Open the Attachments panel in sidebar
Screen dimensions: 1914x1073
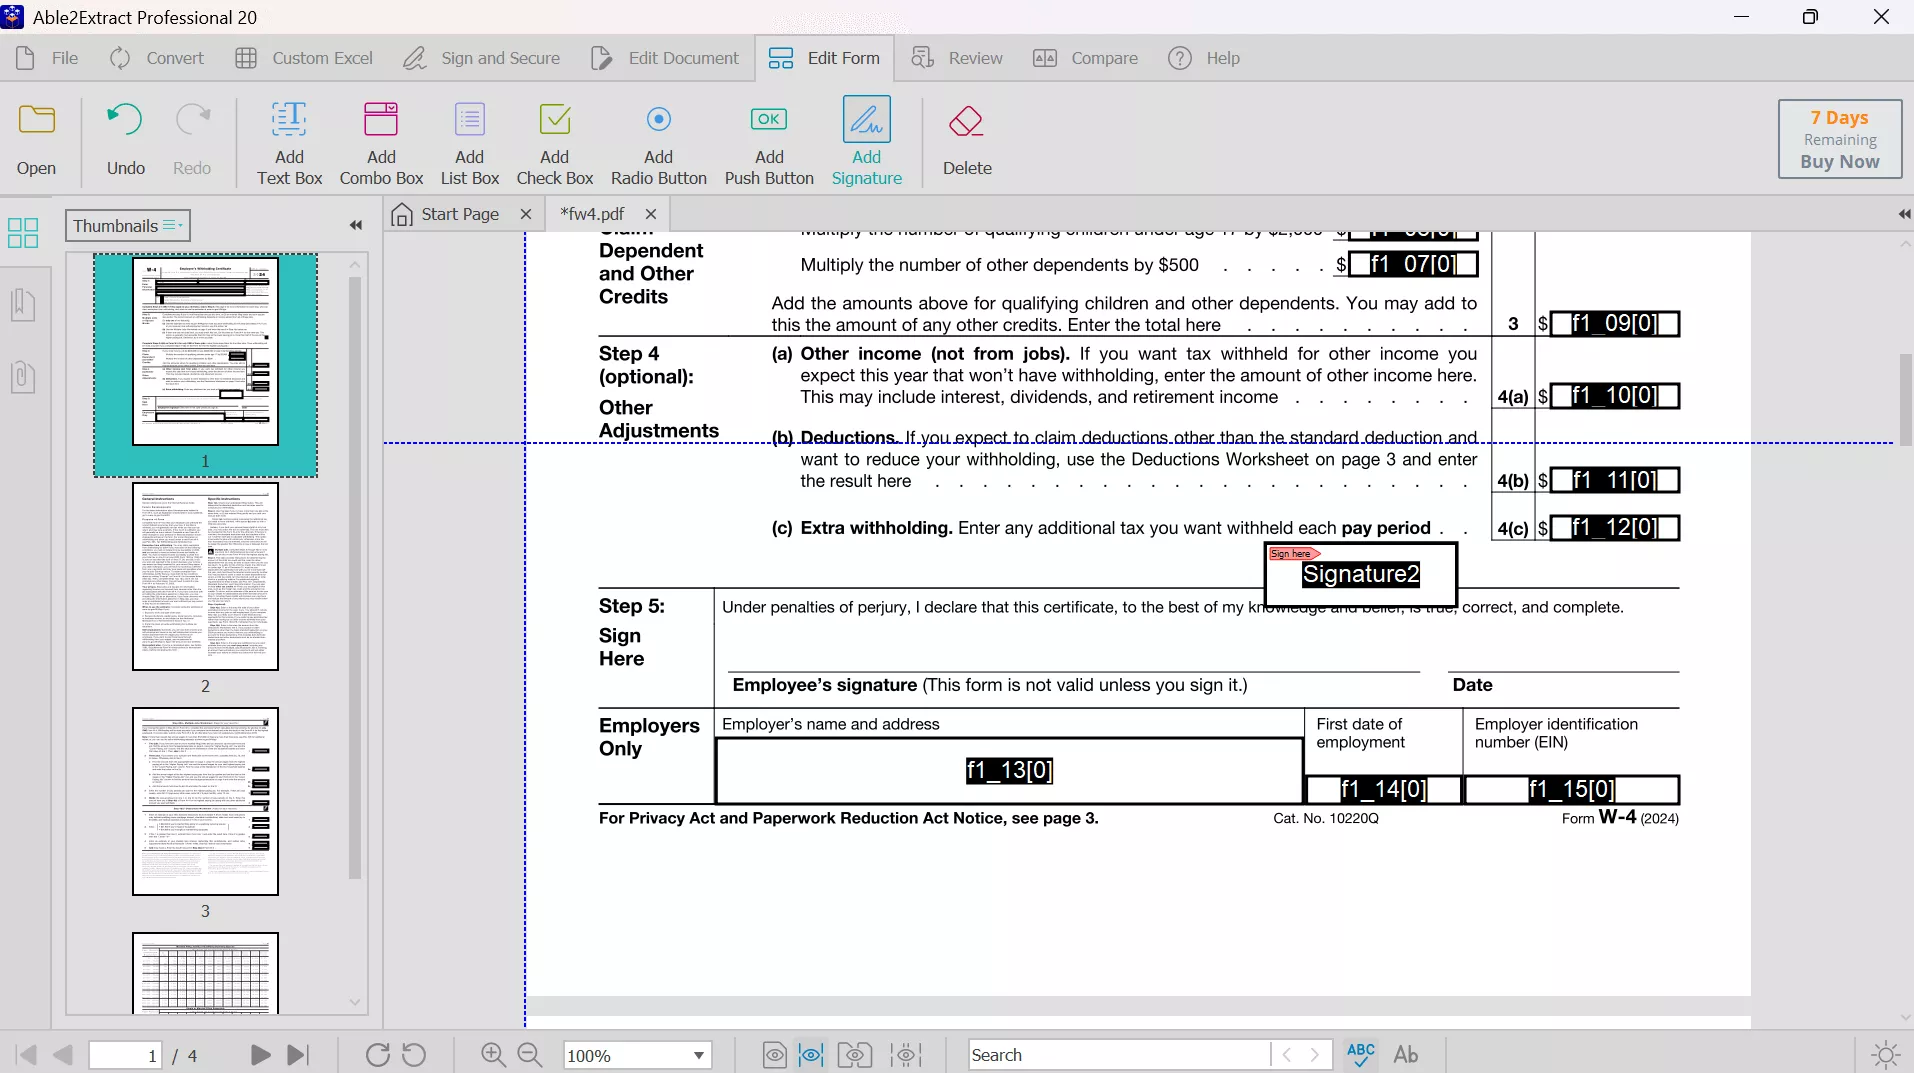23,377
